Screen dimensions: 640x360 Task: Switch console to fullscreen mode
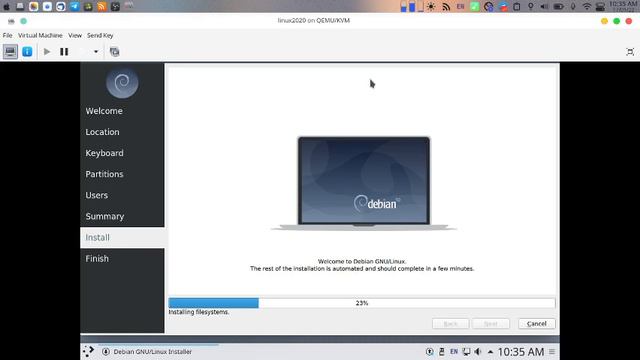click(630, 52)
